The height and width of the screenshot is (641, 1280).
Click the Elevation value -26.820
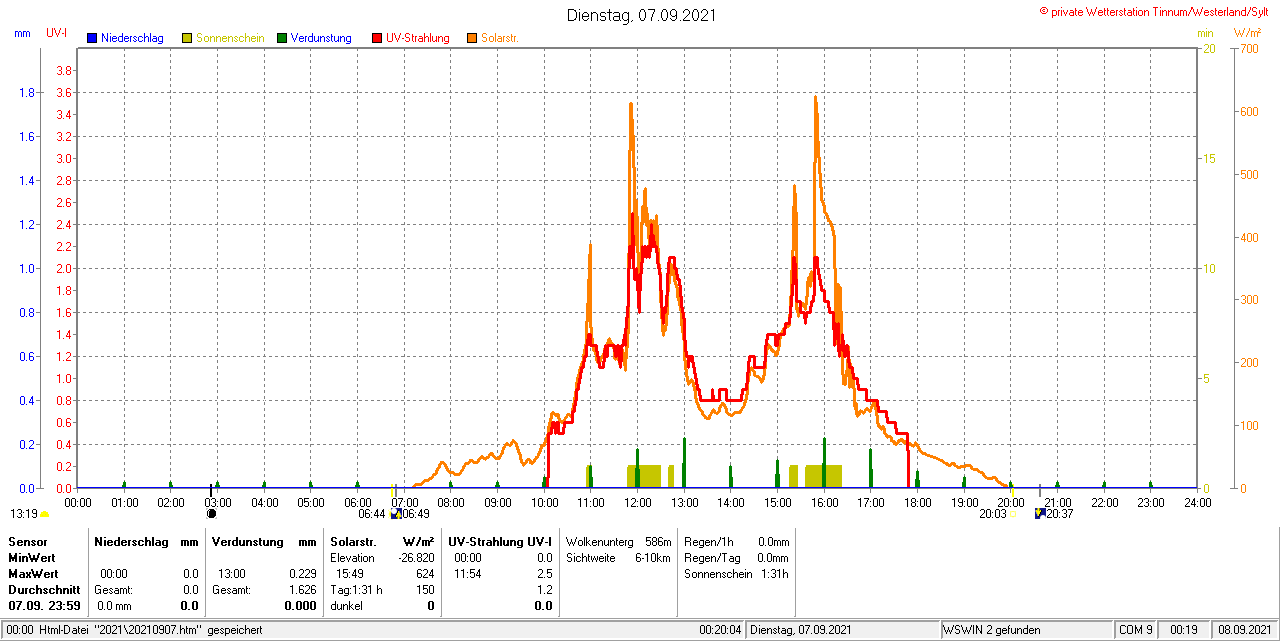point(416,558)
